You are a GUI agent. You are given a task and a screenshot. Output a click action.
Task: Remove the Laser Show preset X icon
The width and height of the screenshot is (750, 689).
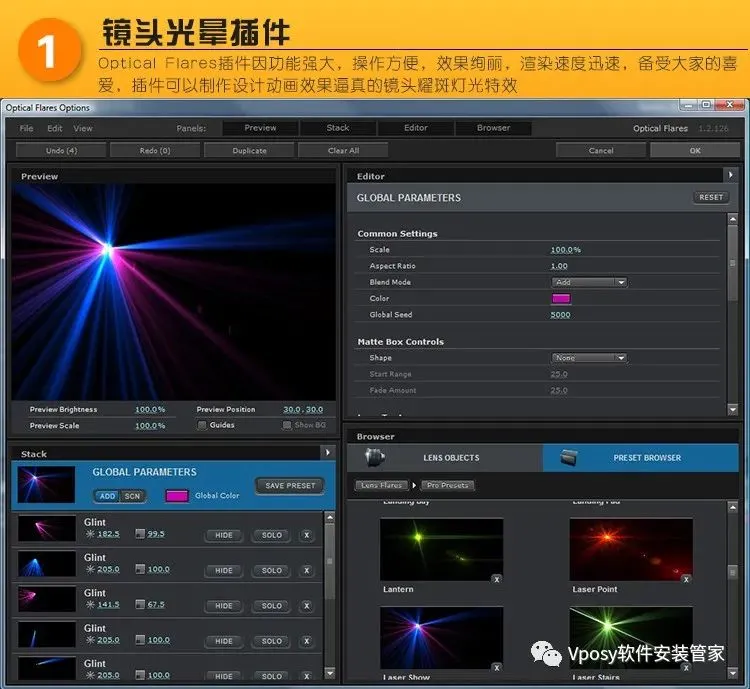[x=496, y=667]
